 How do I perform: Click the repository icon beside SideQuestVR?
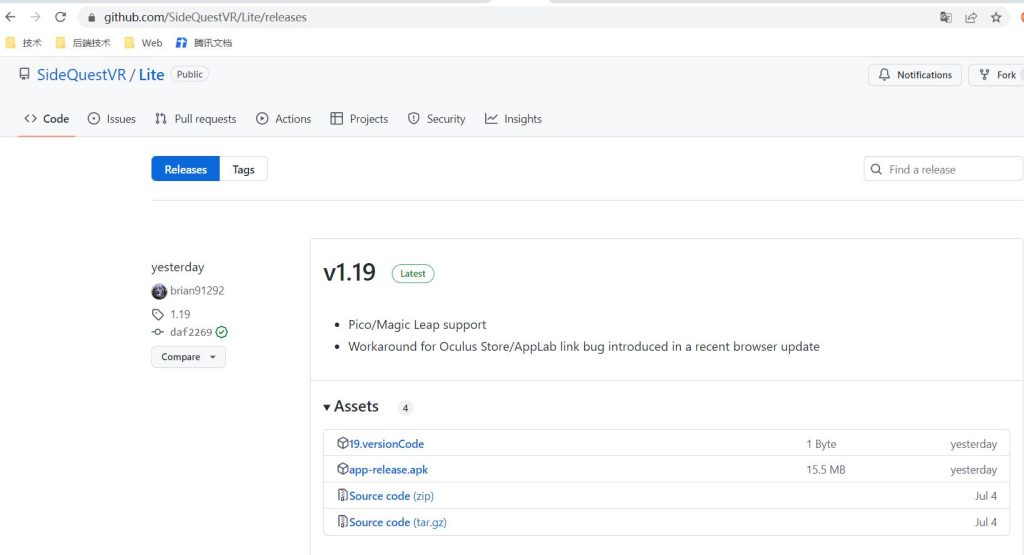coord(24,74)
